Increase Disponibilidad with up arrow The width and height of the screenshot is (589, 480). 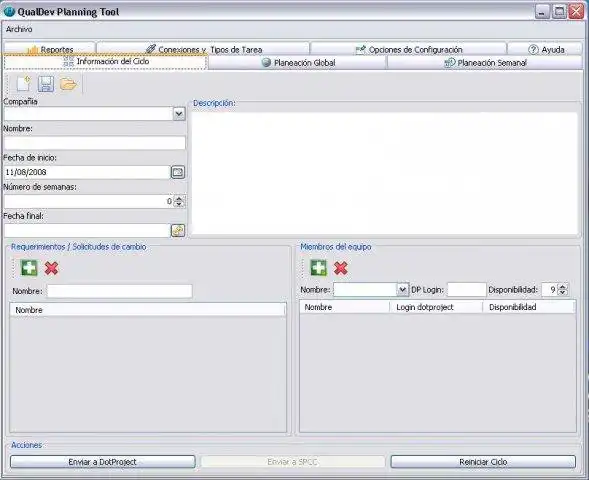[x=562, y=287]
